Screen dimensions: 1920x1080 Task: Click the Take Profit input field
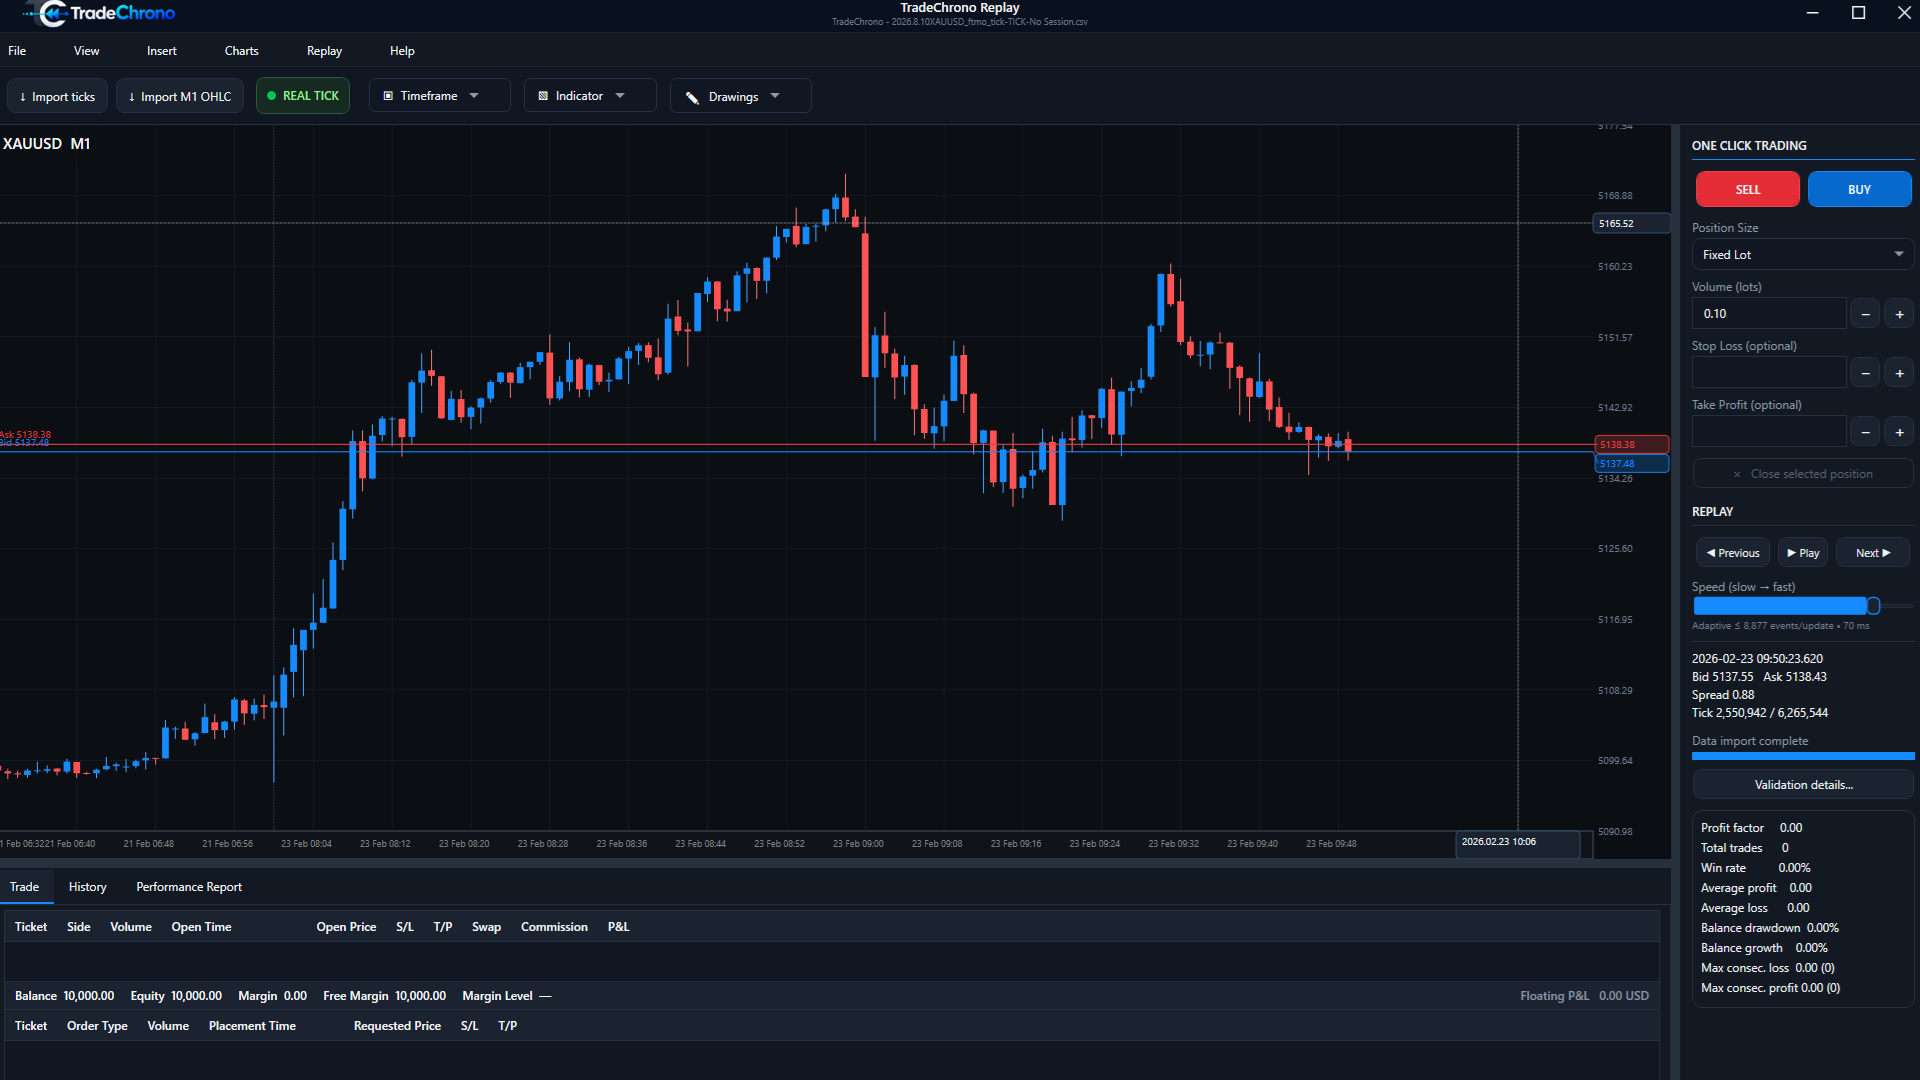pyautogui.click(x=1769, y=432)
